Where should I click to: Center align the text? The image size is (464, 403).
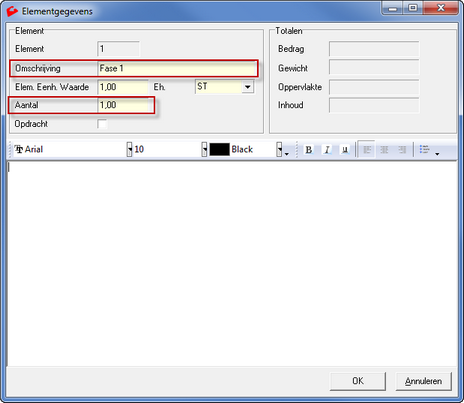(384, 149)
